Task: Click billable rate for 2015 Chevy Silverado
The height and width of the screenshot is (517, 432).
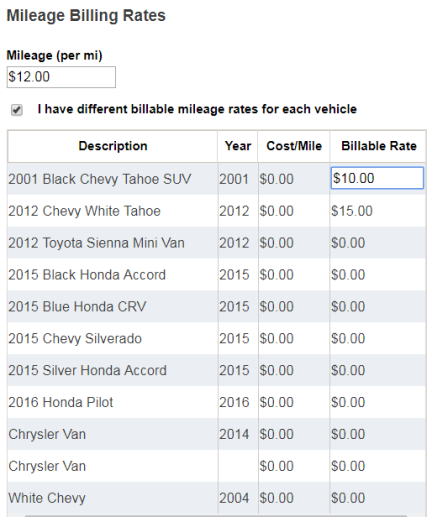Action: tap(348, 338)
